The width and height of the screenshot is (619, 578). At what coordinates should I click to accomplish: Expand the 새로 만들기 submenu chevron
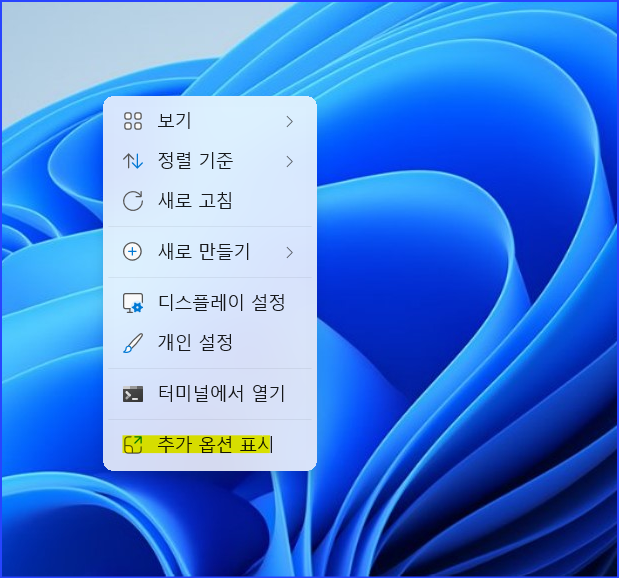(290, 252)
